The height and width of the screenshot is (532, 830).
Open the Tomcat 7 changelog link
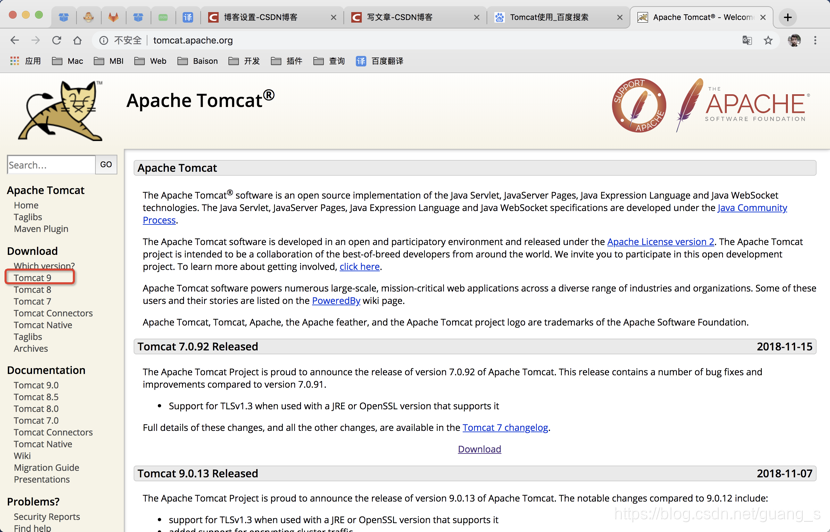pyautogui.click(x=505, y=428)
